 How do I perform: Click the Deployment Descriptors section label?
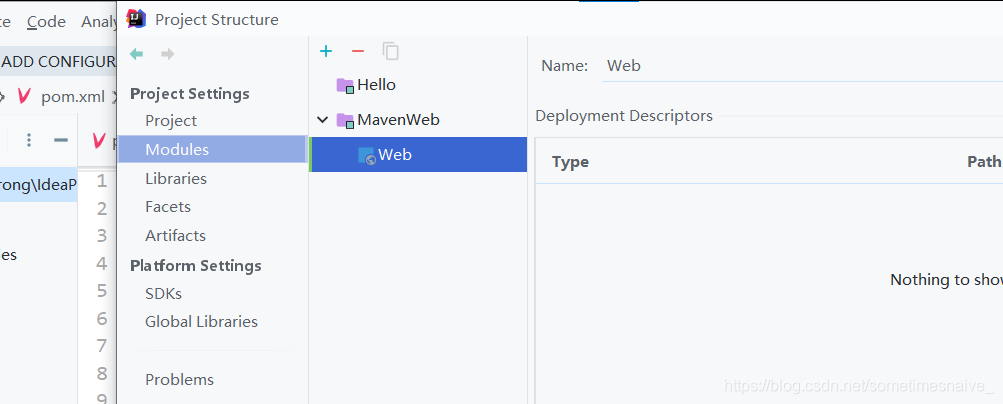624,116
